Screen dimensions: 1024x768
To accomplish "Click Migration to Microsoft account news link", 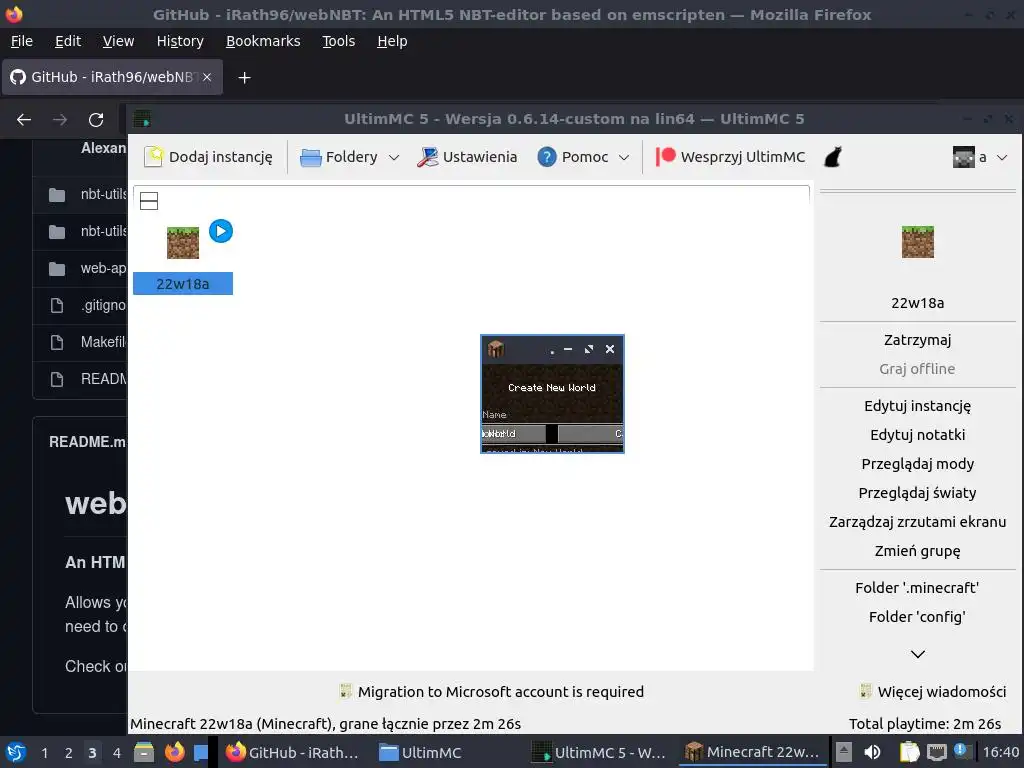I will pos(492,692).
